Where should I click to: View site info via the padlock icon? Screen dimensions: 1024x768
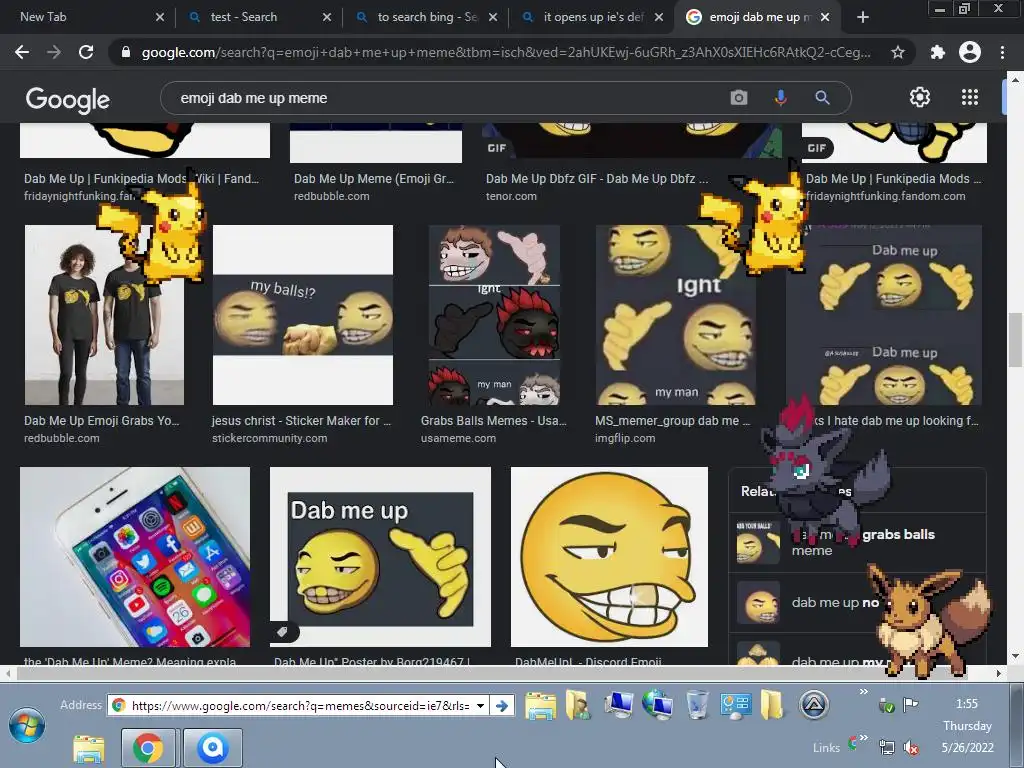[x=126, y=52]
